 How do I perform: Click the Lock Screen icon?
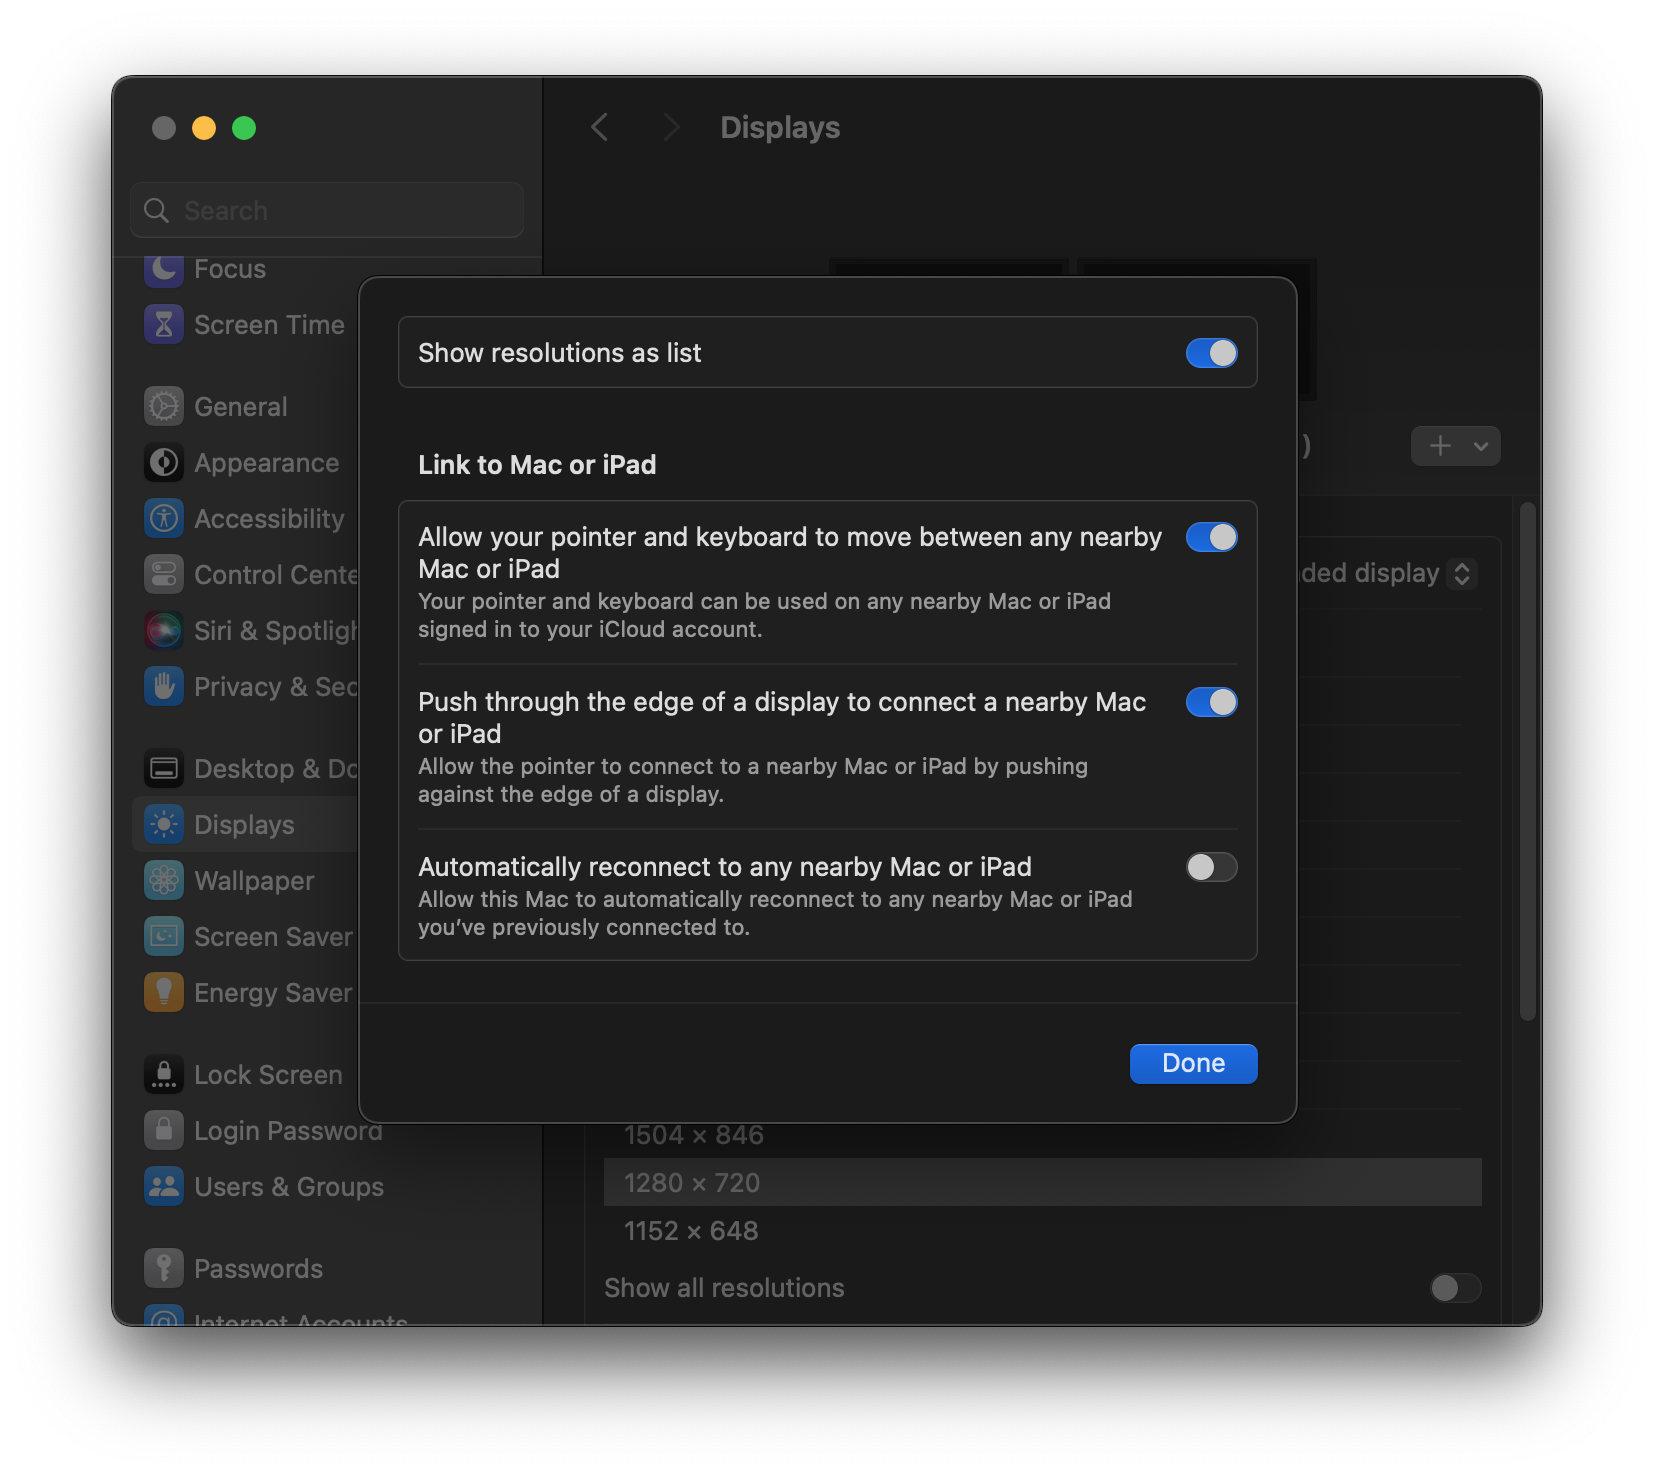[x=164, y=1074]
